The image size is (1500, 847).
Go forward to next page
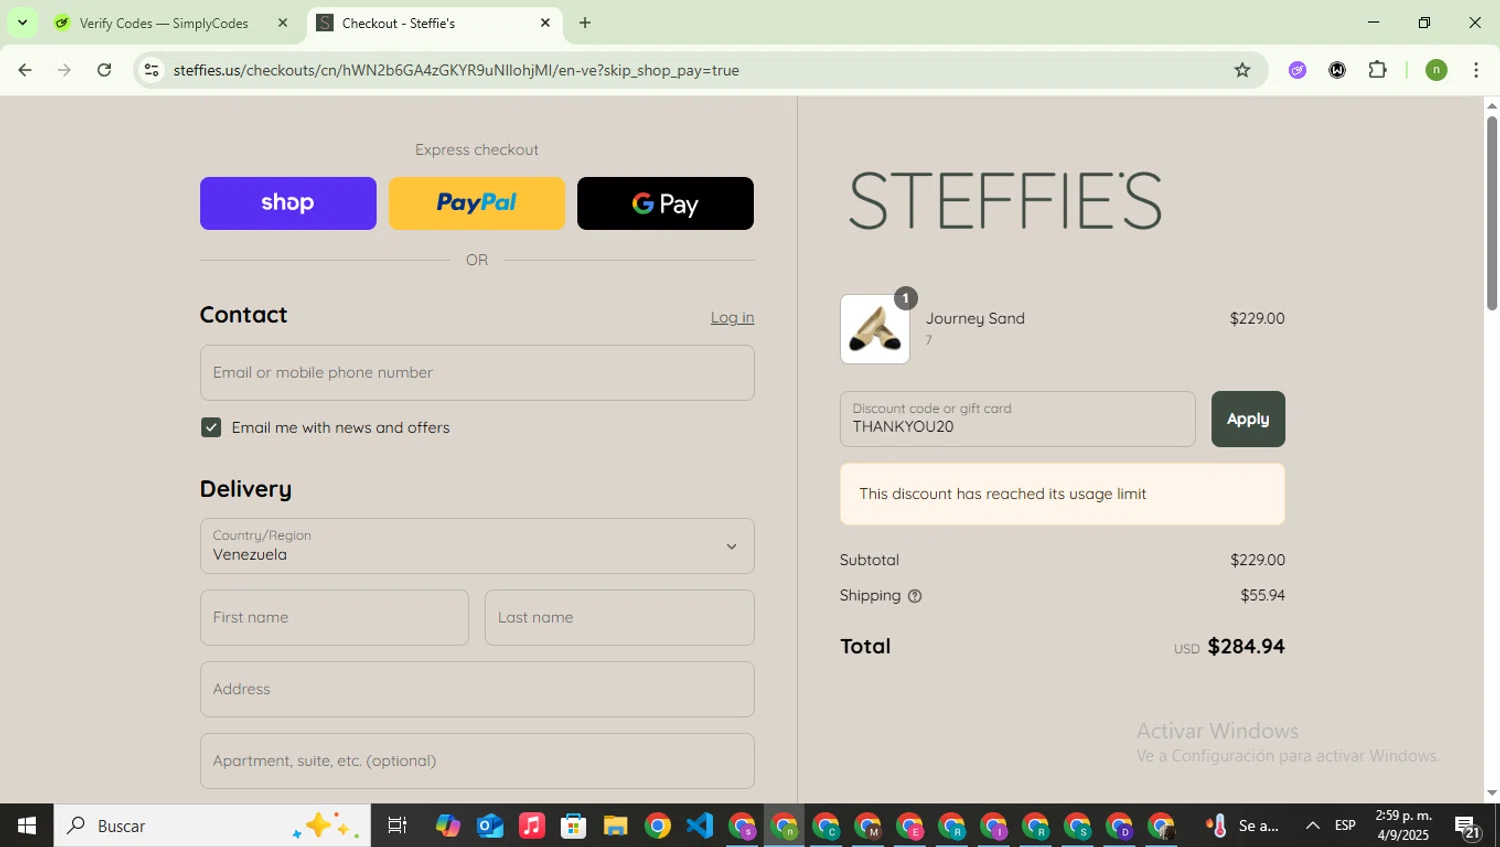coord(64,70)
